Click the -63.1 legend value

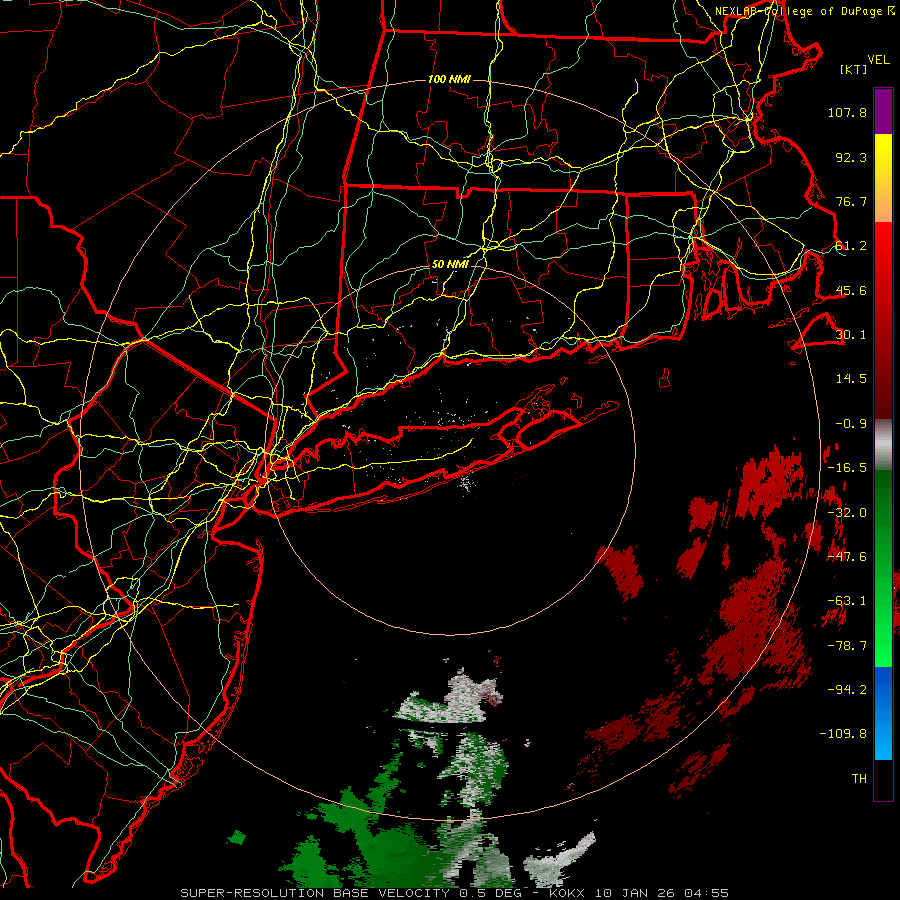tap(847, 601)
